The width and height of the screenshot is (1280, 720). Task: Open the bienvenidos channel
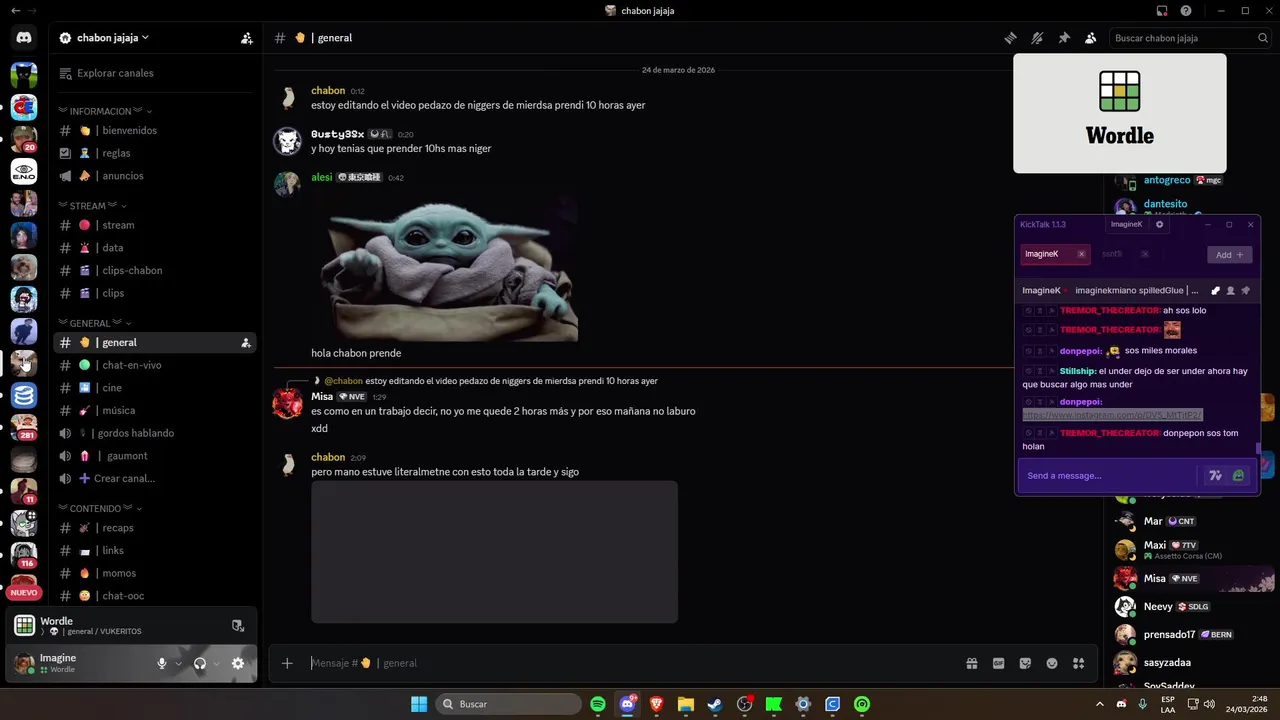coord(154,130)
